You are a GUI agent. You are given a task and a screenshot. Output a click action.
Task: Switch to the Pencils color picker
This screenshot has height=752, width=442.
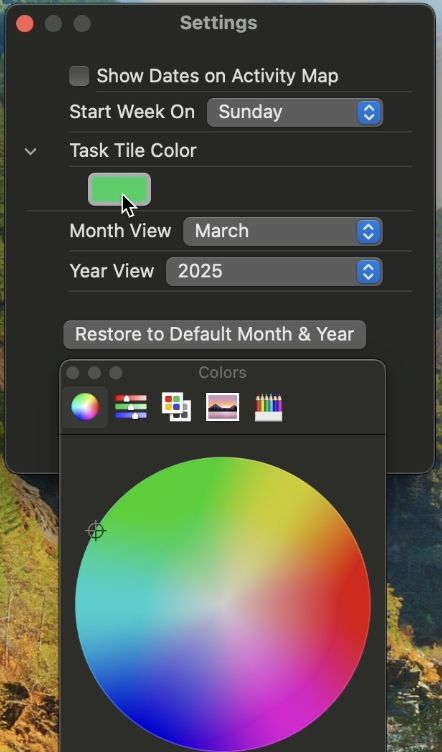coord(268,407)
